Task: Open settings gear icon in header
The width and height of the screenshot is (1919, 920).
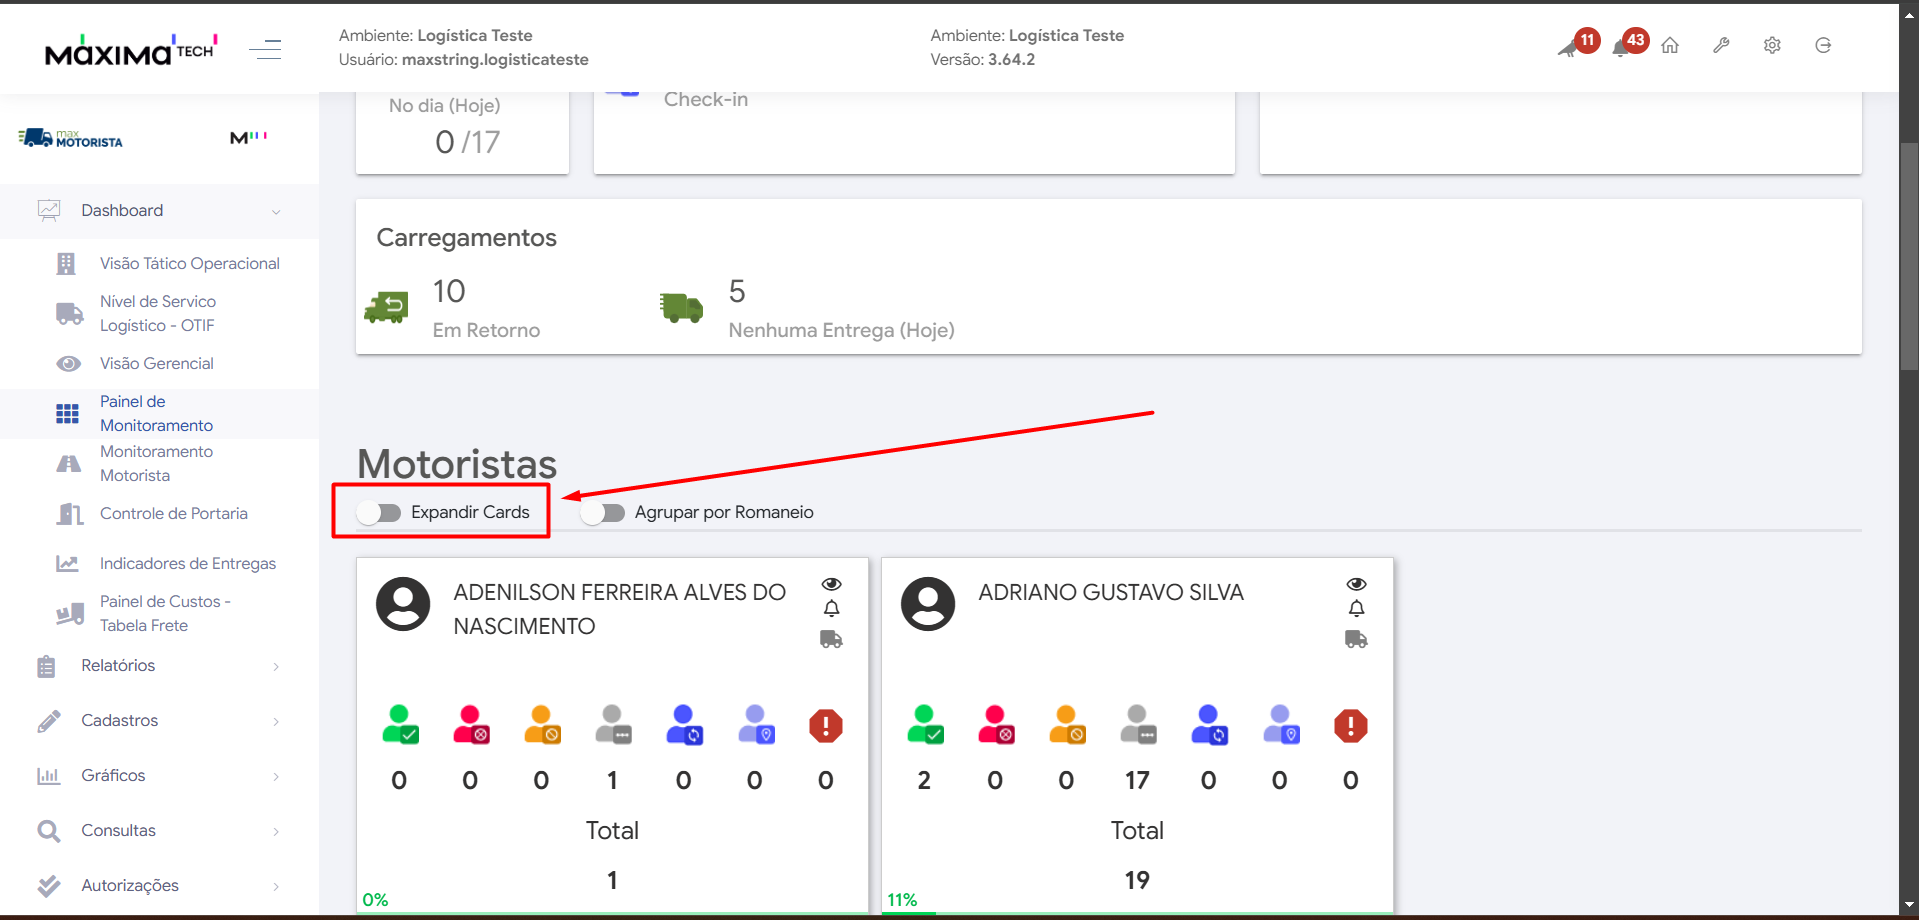Action: 1772,46
